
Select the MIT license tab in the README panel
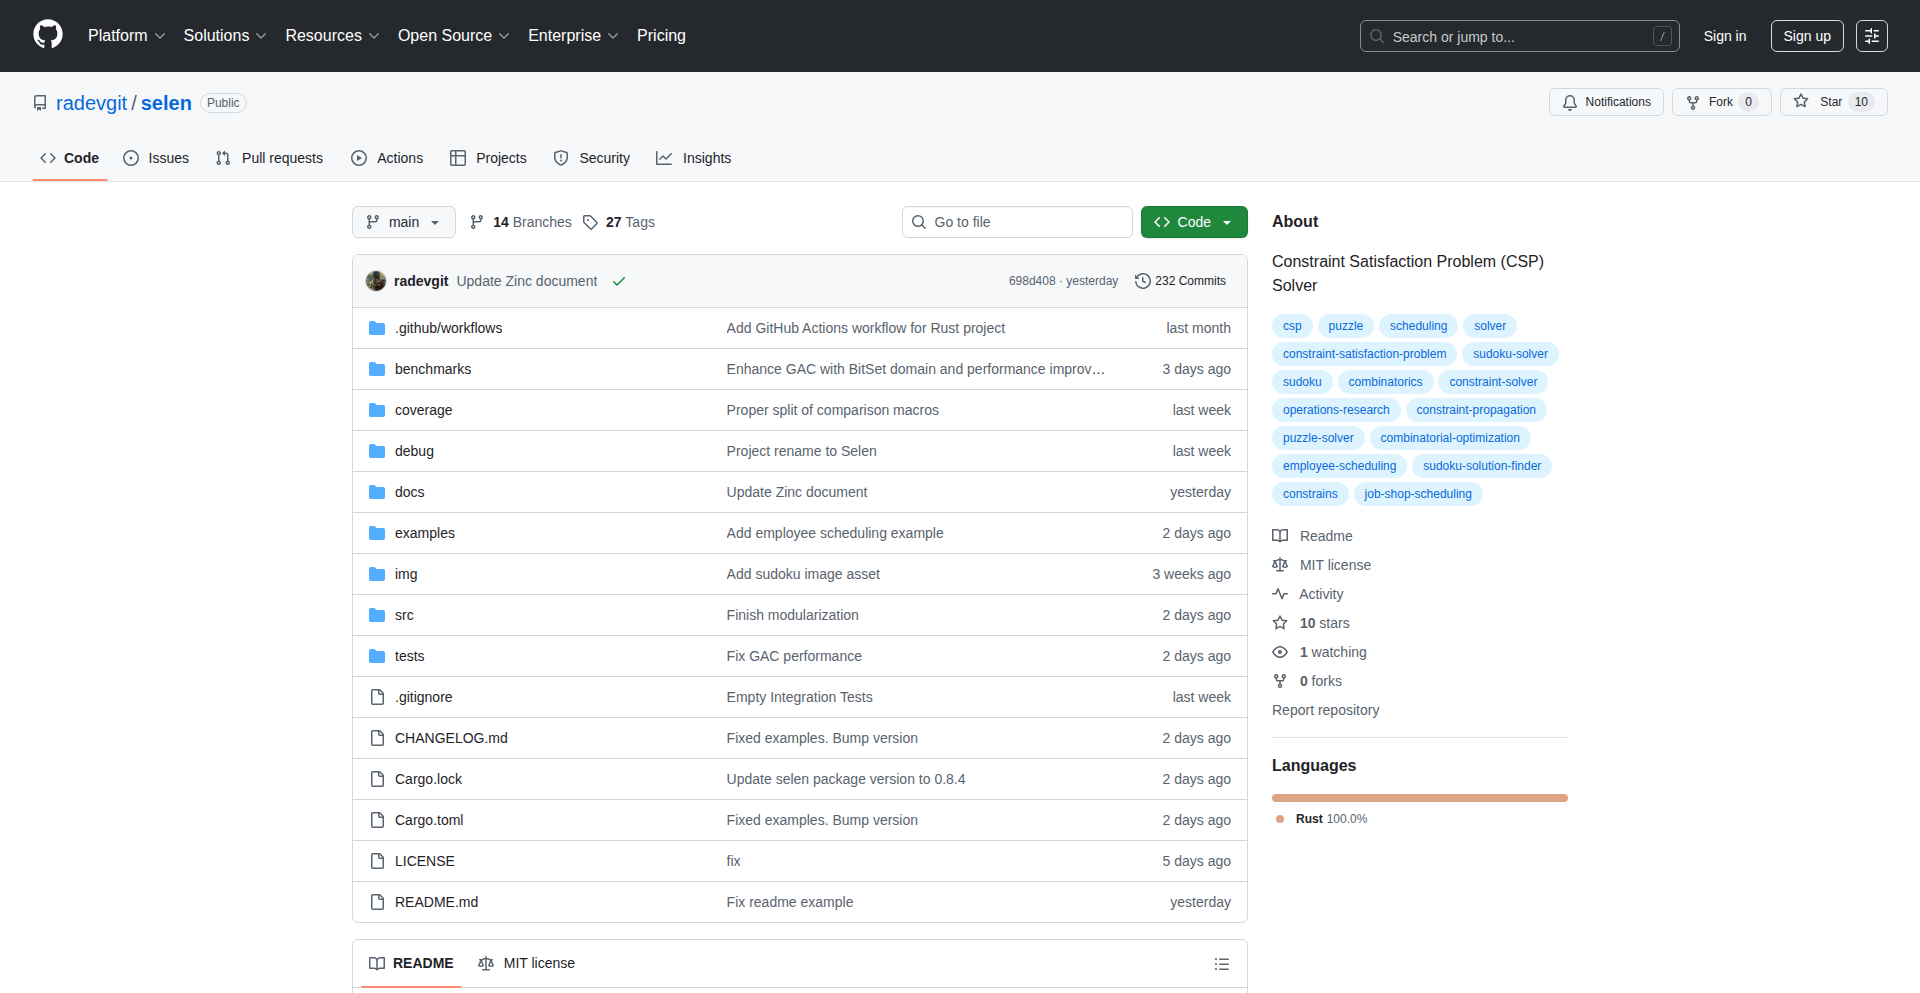click(x=527, y=963)
